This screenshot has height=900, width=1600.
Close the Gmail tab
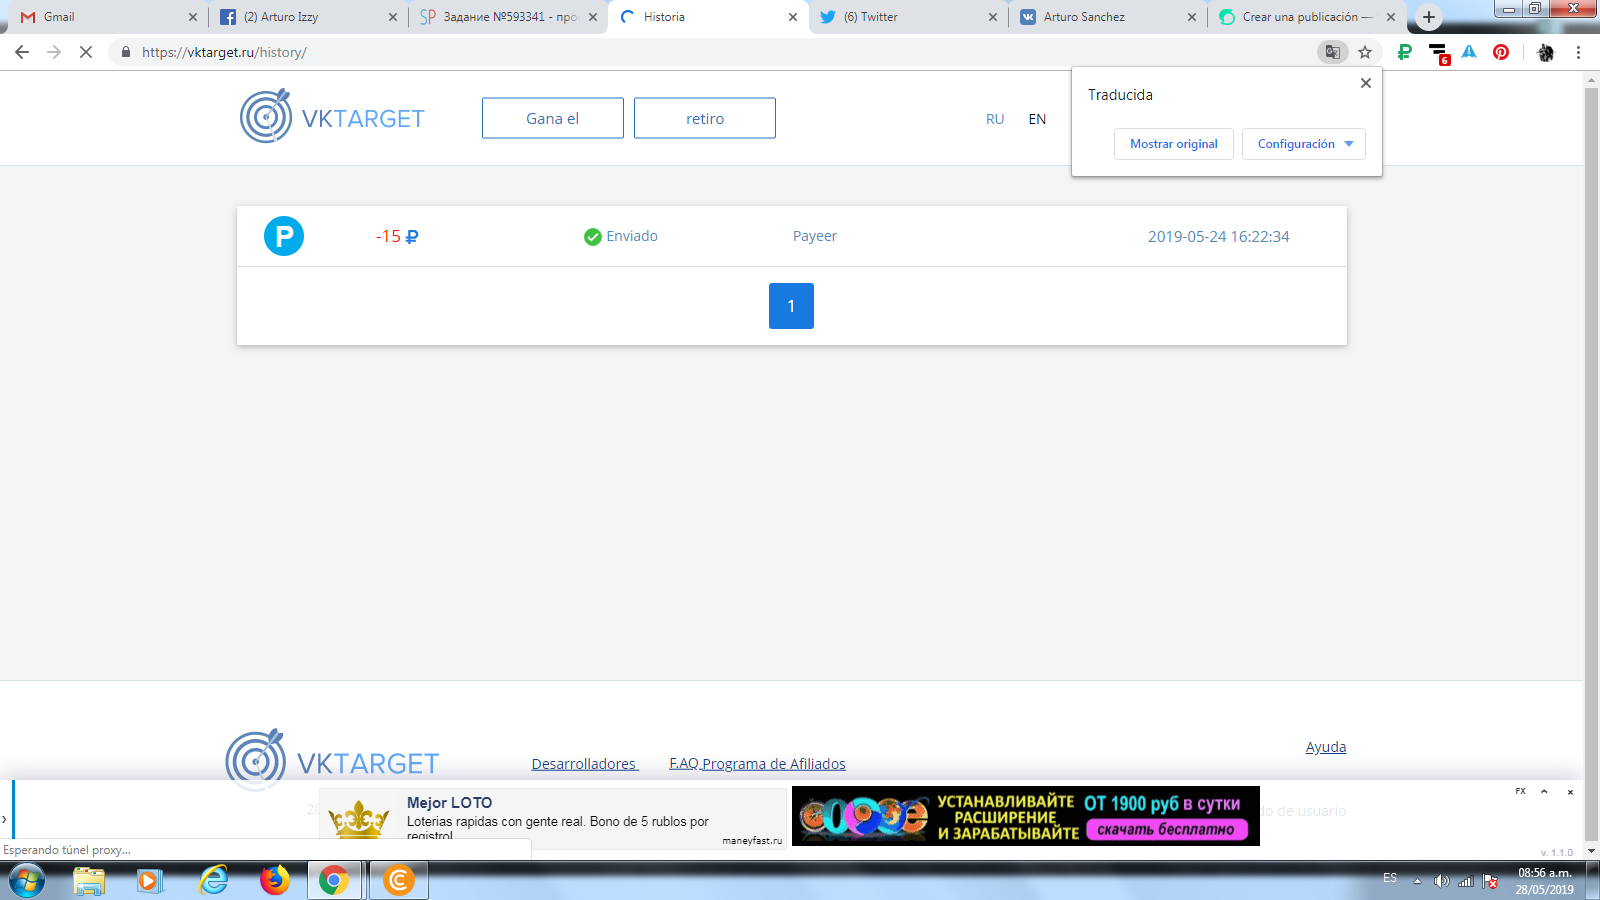(x=193, y=17)
